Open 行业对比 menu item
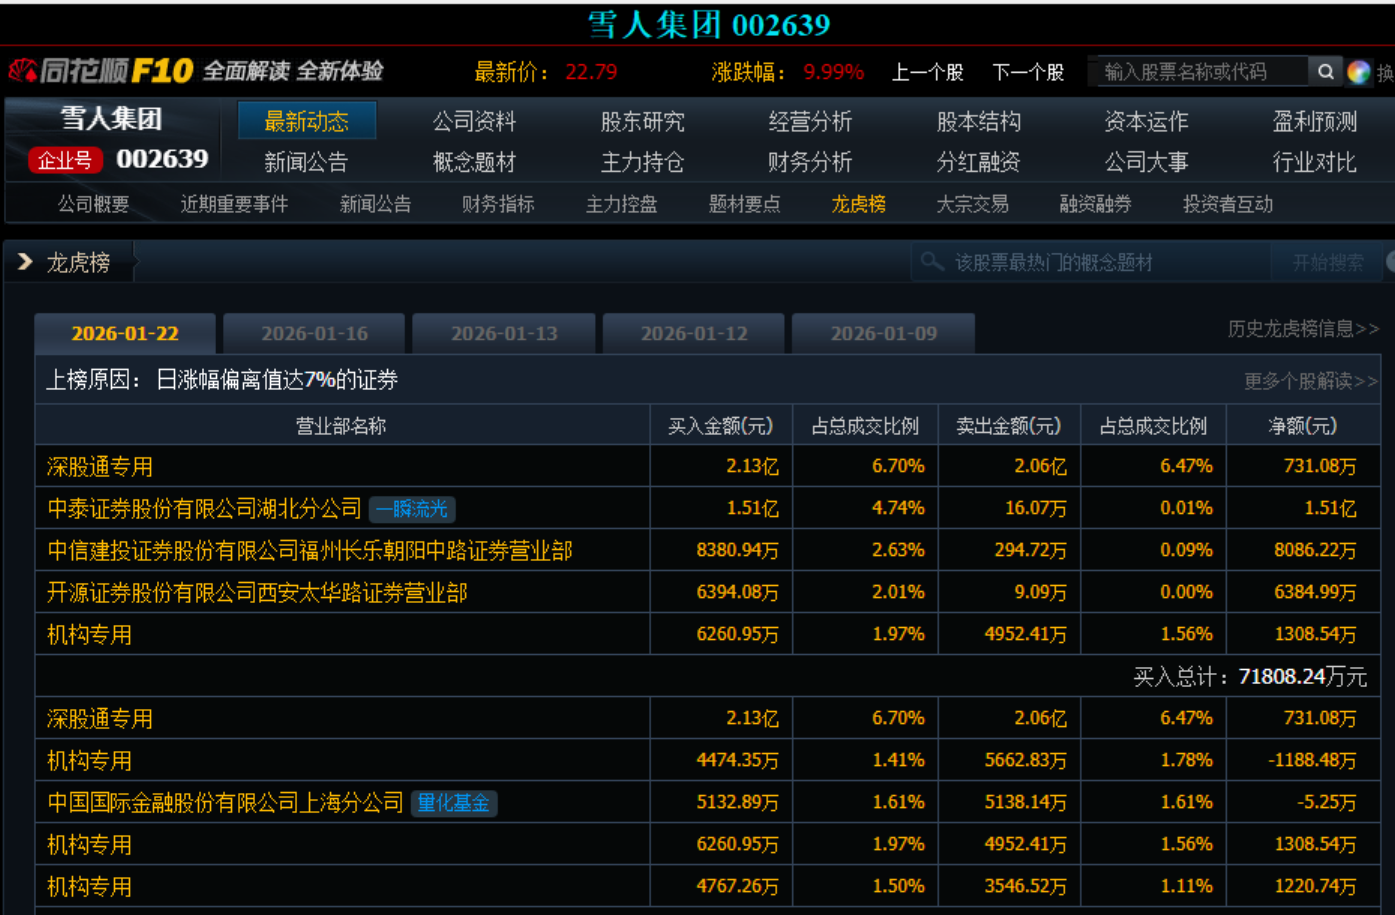Viewport: 1395px width, 915px height. coord(1314,162)
